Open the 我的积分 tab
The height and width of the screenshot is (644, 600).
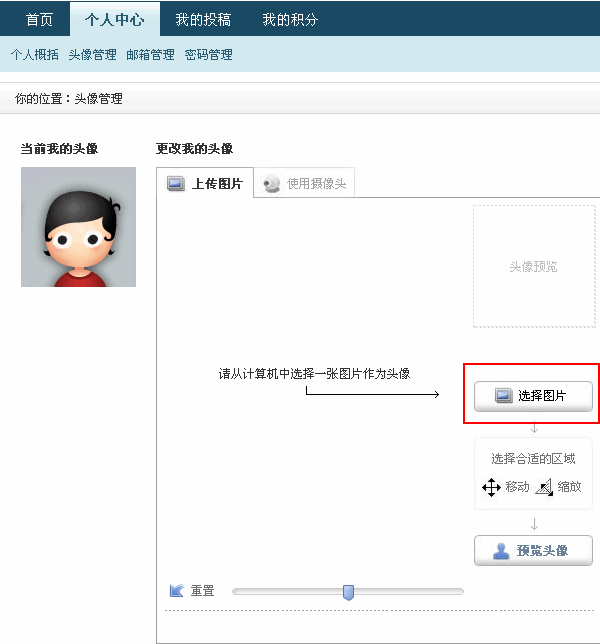tap(290, 19)
